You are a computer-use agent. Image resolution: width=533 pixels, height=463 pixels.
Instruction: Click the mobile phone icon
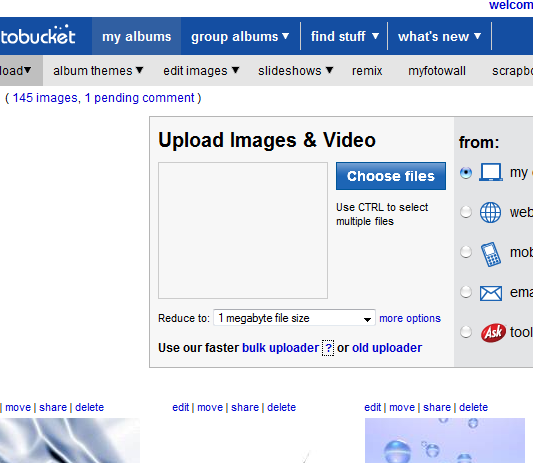491,254
